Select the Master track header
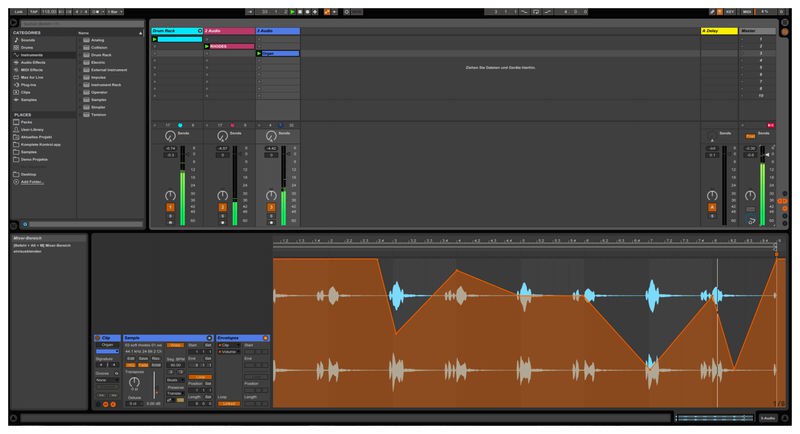The height and width of the screenshot is (434, 800). tap(756, 31)
